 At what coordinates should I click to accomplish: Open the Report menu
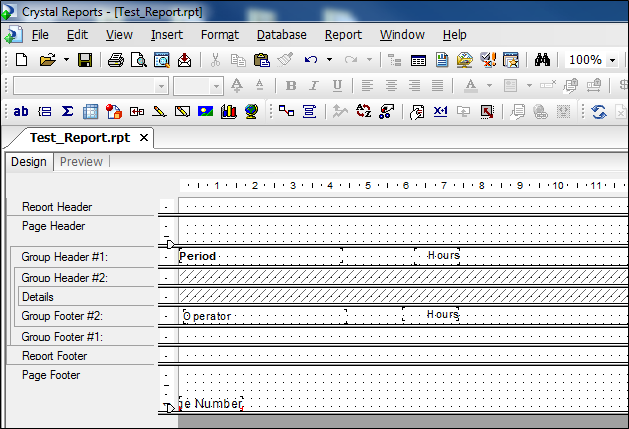click(343, 35)
